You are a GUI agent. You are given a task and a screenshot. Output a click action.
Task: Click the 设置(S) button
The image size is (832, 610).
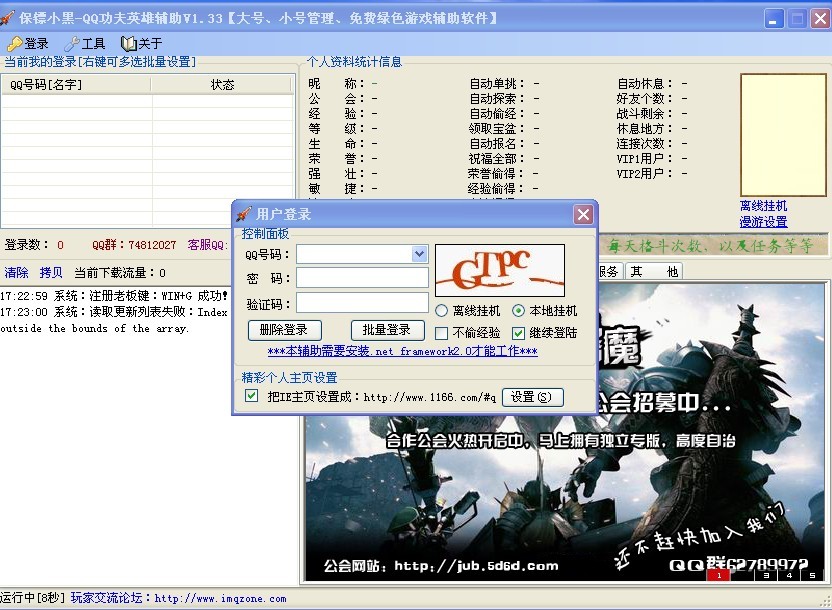point(532,397)
